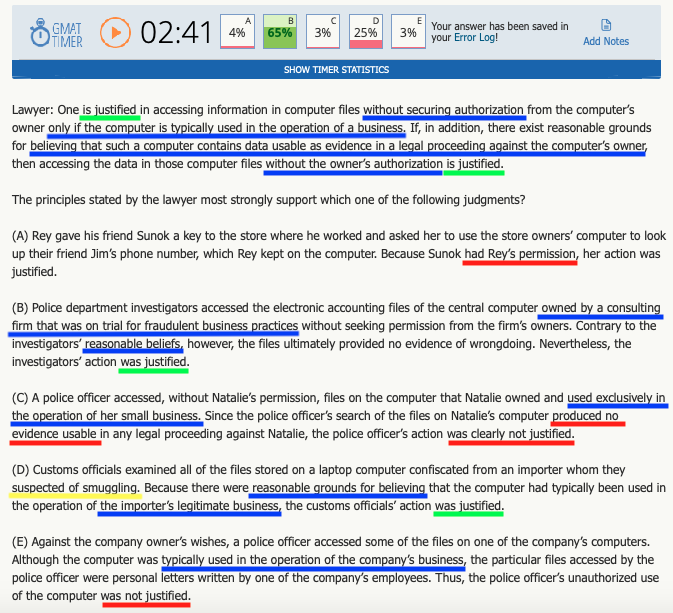Image resolution: width=673 pixels, height=613 pixels.
Task: Click the GMAT TIMER logo text
Action: click(67, 35)
